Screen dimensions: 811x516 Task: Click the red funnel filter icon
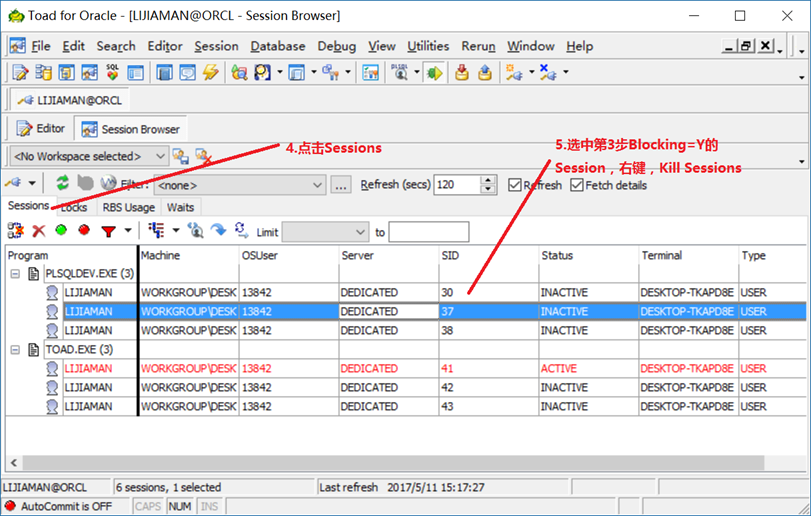[109, 231]
